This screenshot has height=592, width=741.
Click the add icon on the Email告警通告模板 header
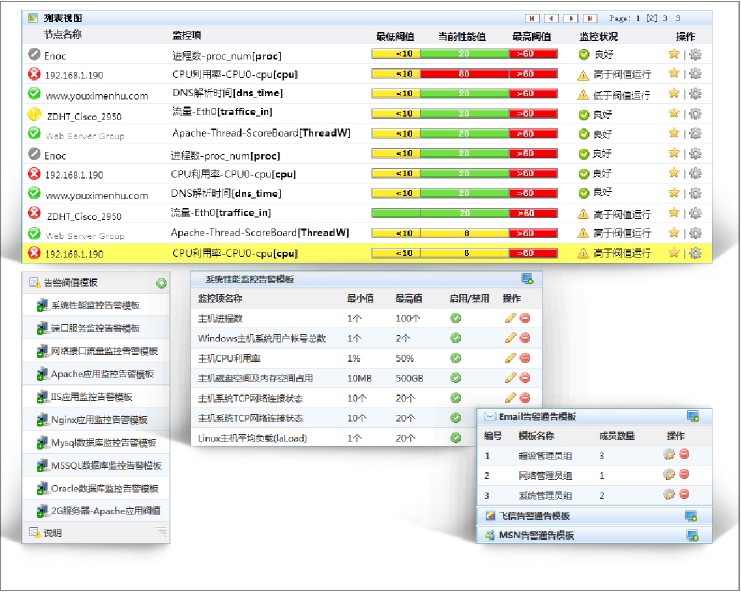[x=692, y=416]
